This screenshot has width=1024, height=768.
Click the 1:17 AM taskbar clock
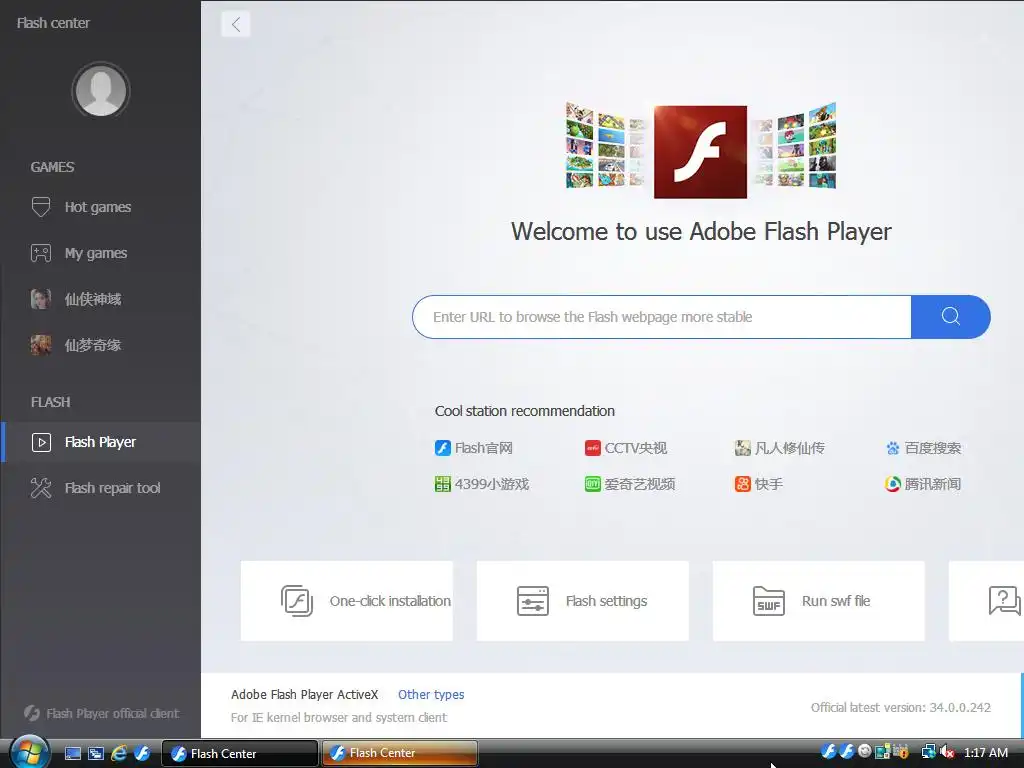[985, 752]
